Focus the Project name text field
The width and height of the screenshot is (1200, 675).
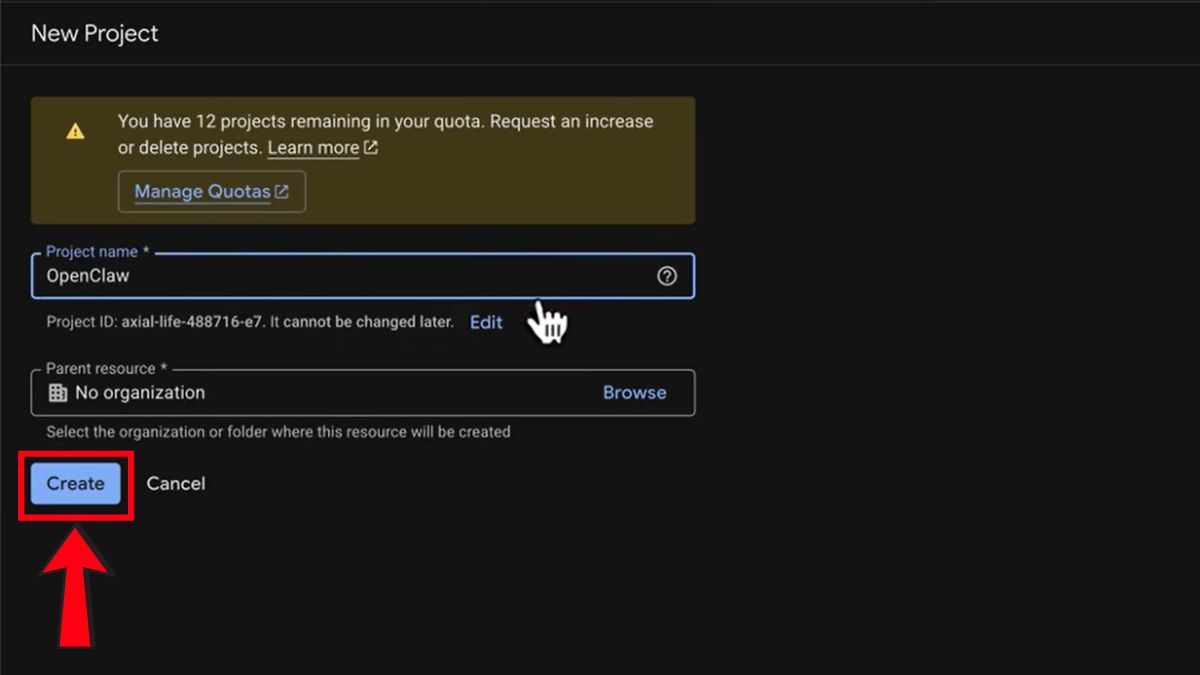point(340,276)
